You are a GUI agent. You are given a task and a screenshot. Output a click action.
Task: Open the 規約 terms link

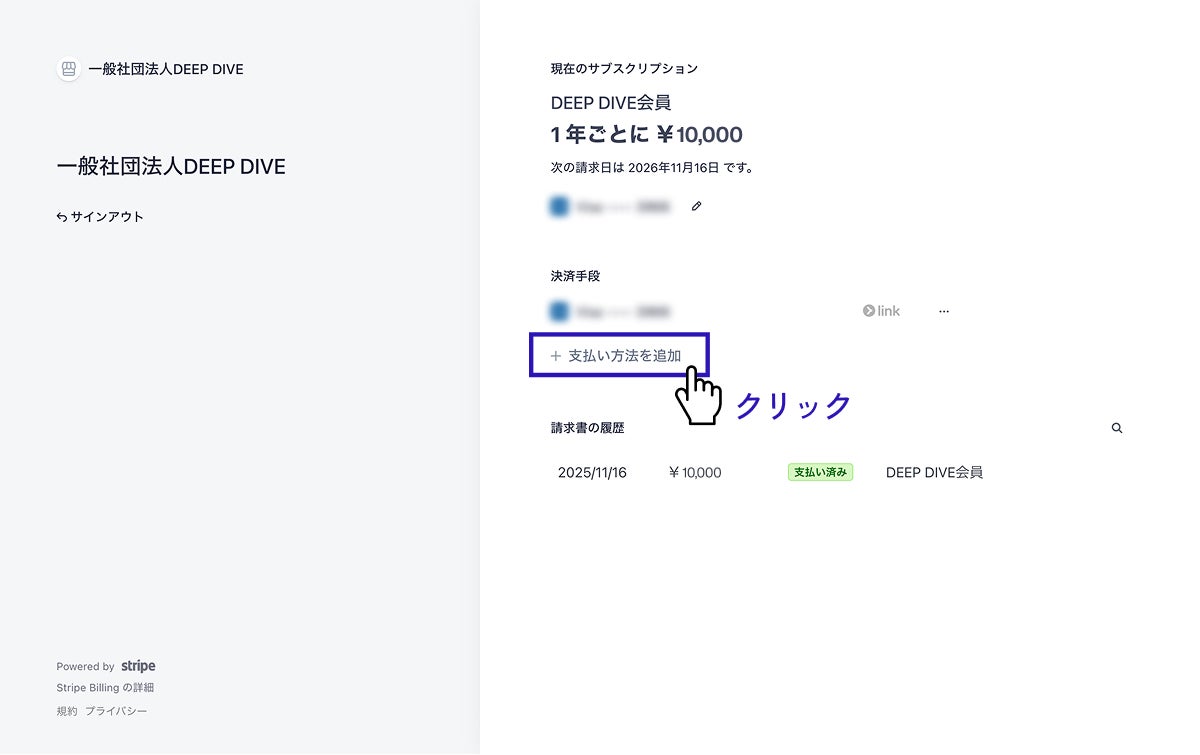pyautogui.click(x=66, y=711)
